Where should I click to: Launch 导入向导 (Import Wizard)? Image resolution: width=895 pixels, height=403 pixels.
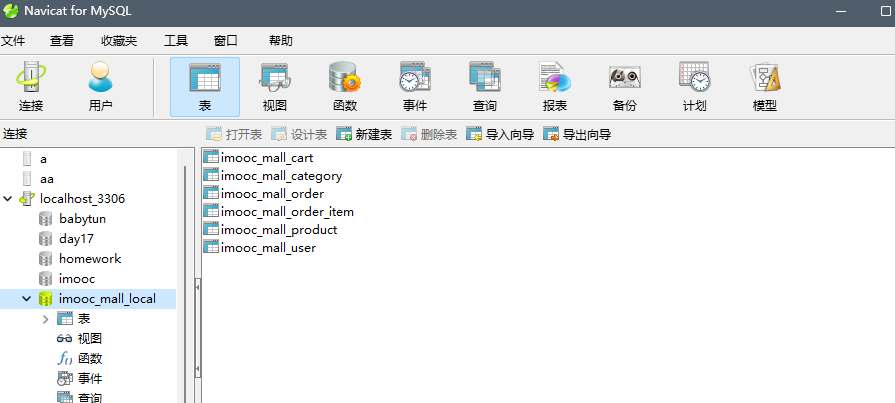pyautogui.click(x=500, y=135)
